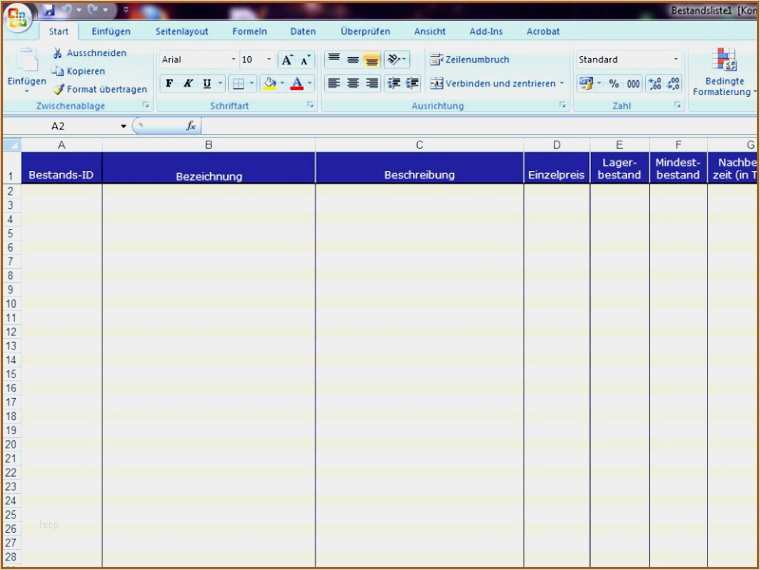The height and width of the screenshot is (570, 760).
Task: Click the yellow fill color bucket
Action: (269, 84)
